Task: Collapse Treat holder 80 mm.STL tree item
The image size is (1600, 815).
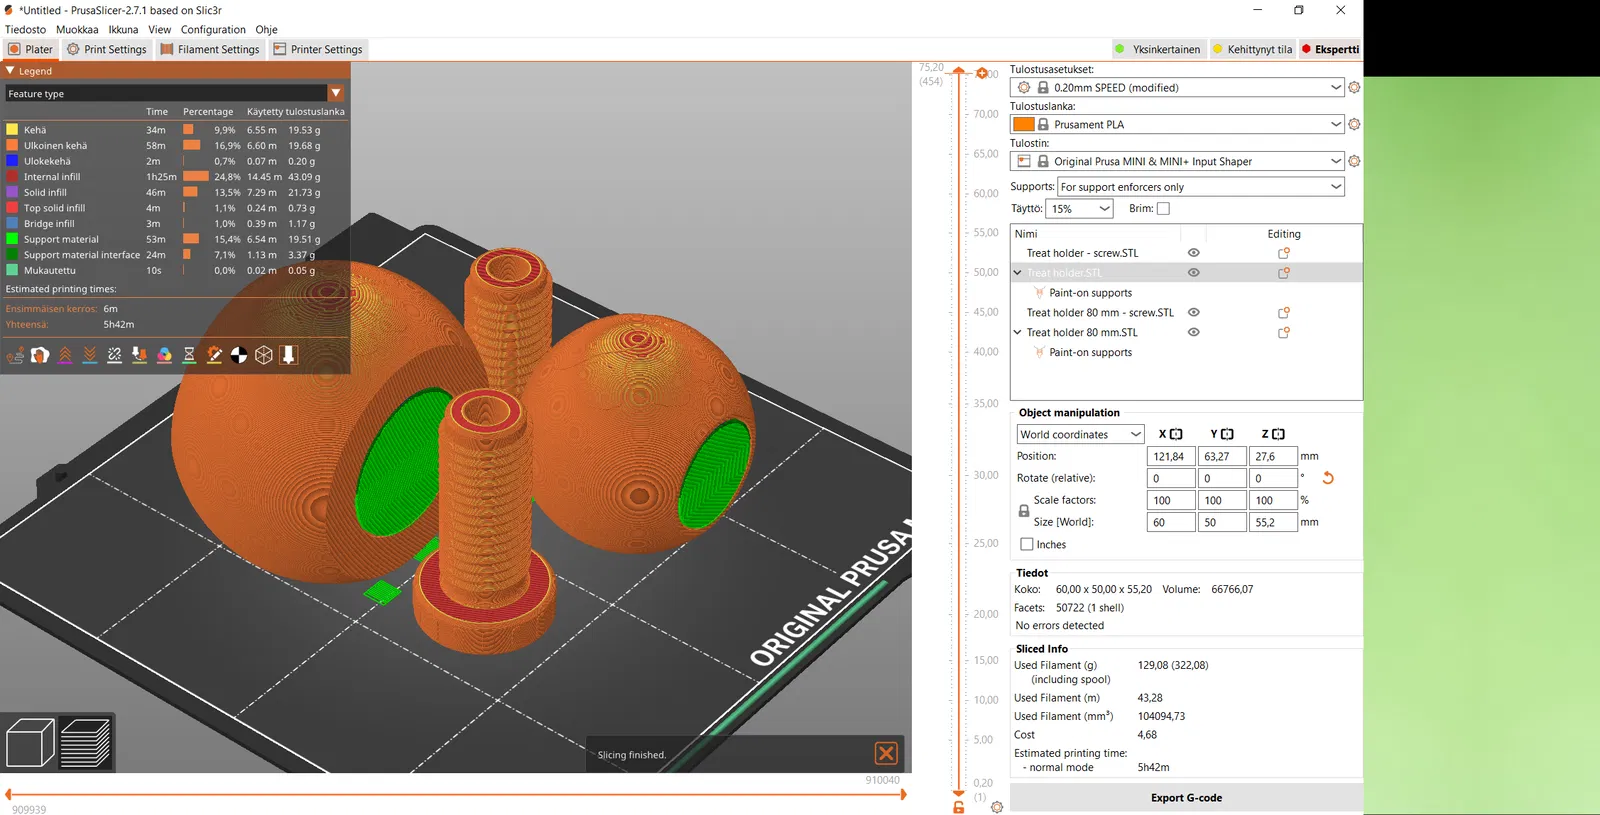Action: click(1018, 333)
